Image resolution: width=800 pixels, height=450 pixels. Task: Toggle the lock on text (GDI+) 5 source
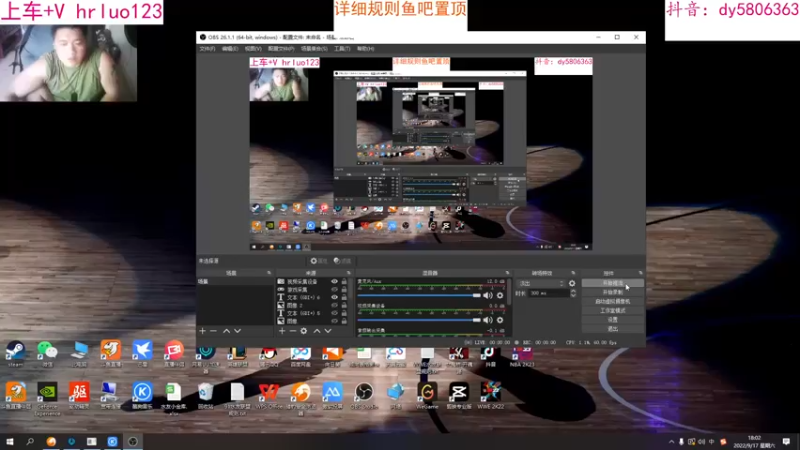point(344,313)
